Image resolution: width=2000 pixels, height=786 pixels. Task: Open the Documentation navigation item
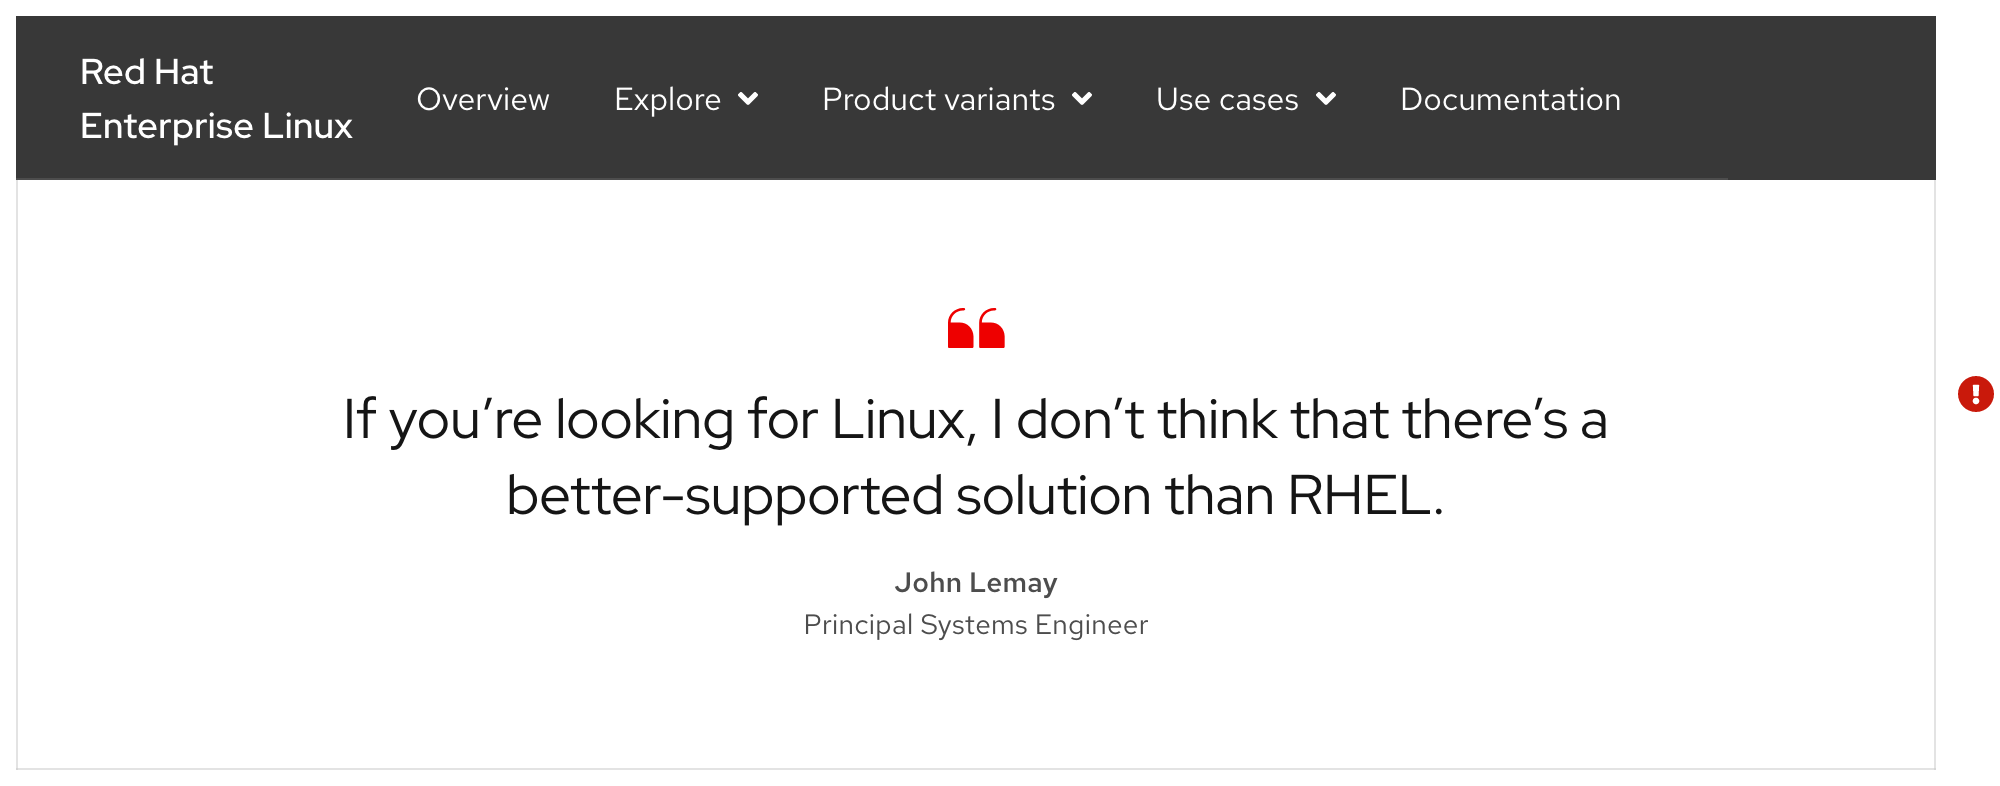pyautogui.click(x=1510, y=100)
